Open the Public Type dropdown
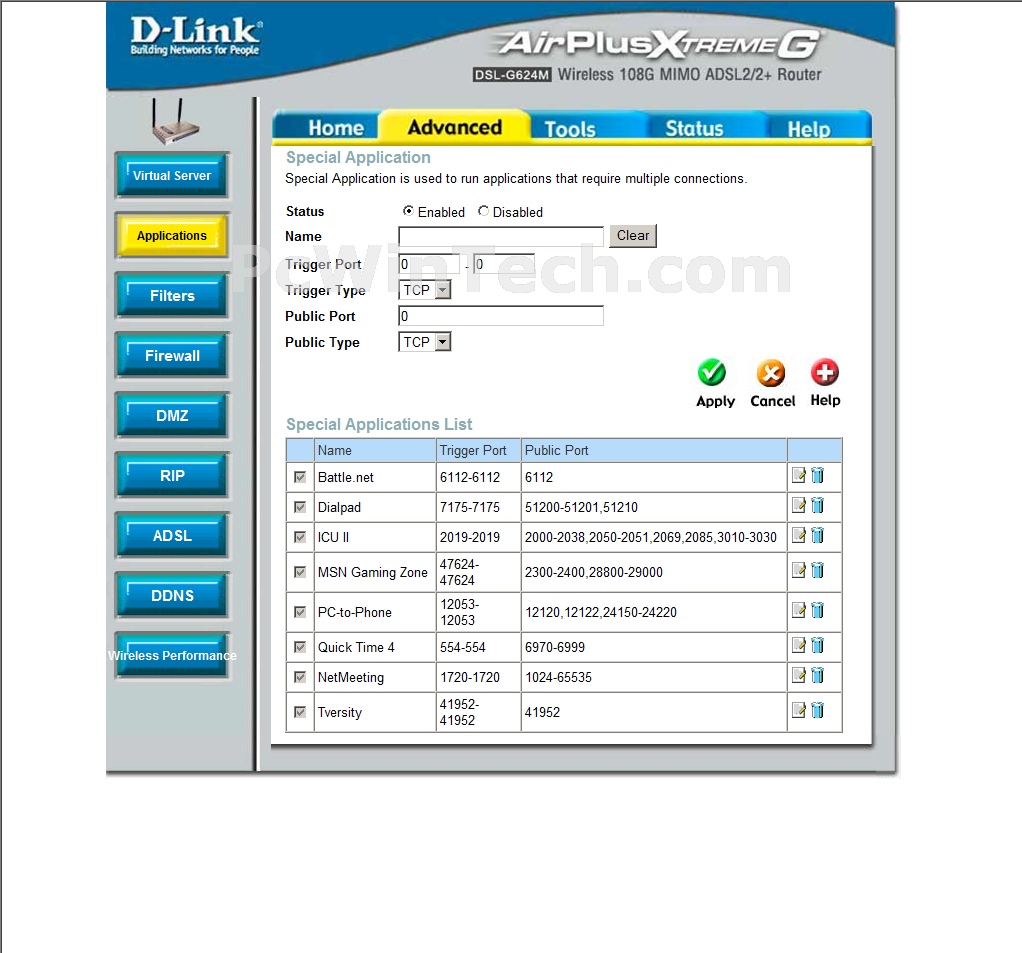Image resolution: width=1022 pixels, height=953 pixels. tap(424, 342)
